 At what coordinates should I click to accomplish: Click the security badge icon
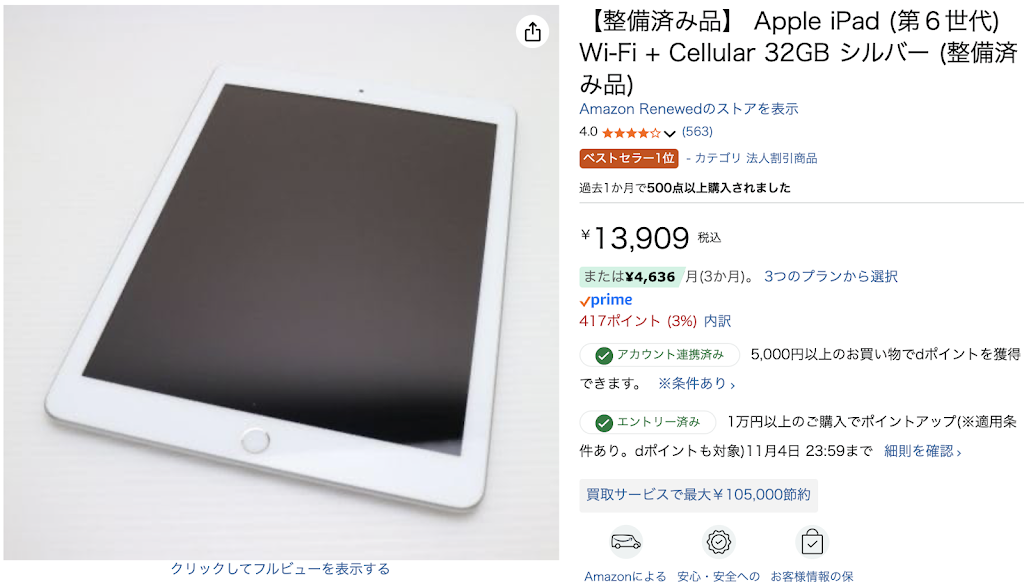point(718,542)
